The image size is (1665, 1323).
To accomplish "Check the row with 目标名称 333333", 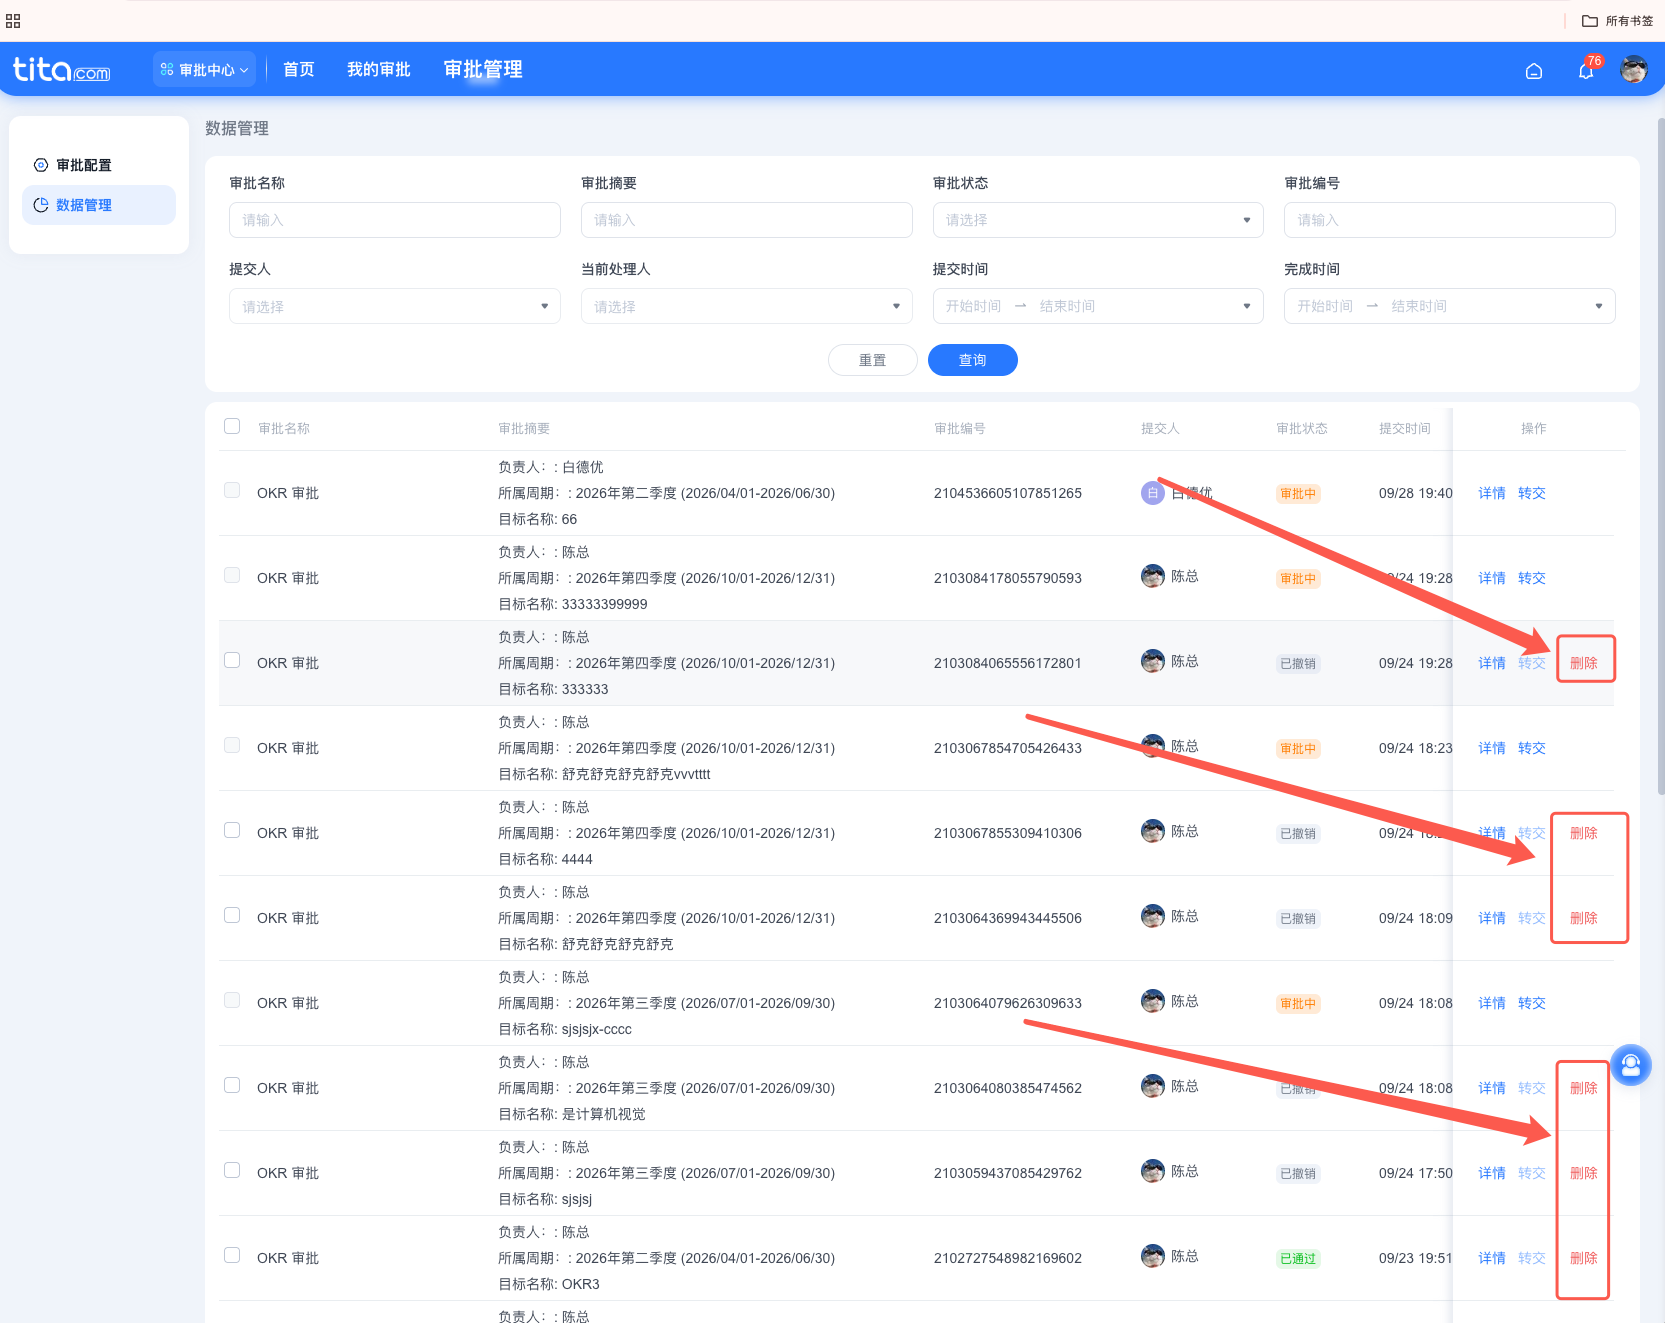I will pos(232,660).
